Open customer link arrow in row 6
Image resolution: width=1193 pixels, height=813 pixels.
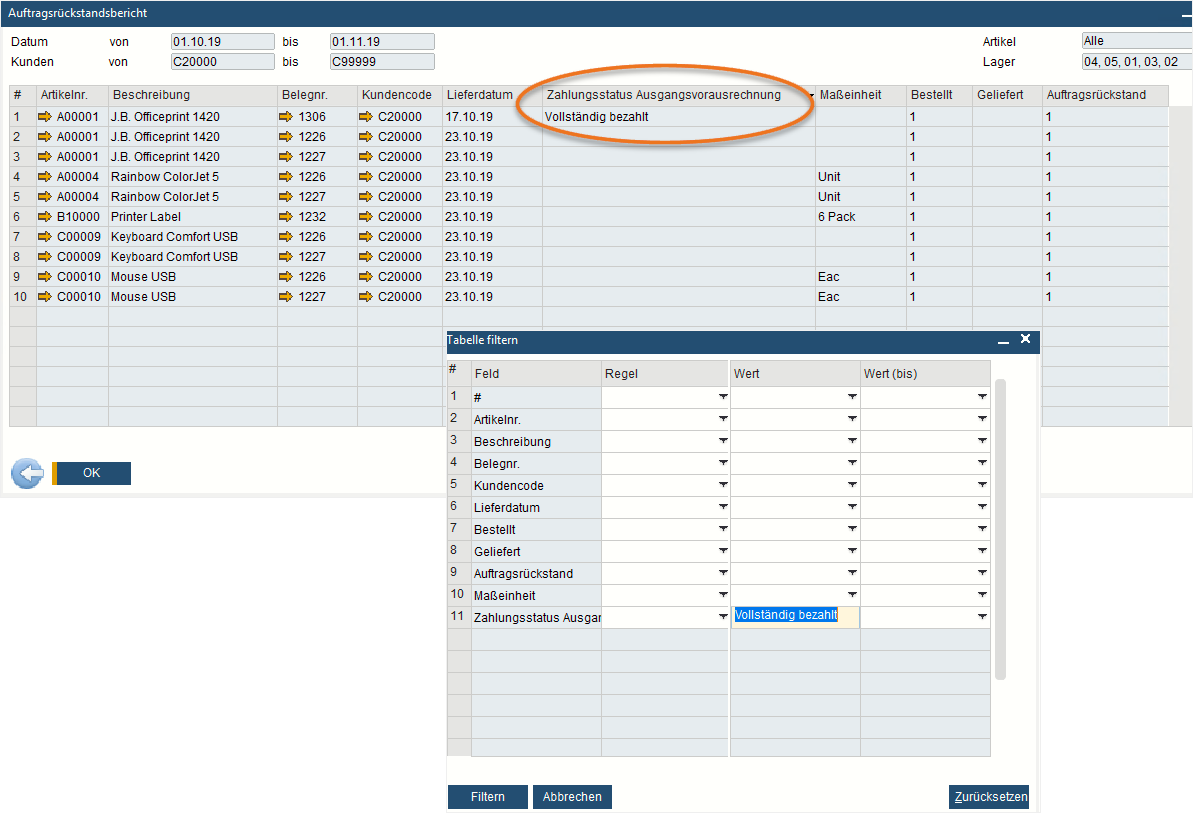[x=366, y=217]
